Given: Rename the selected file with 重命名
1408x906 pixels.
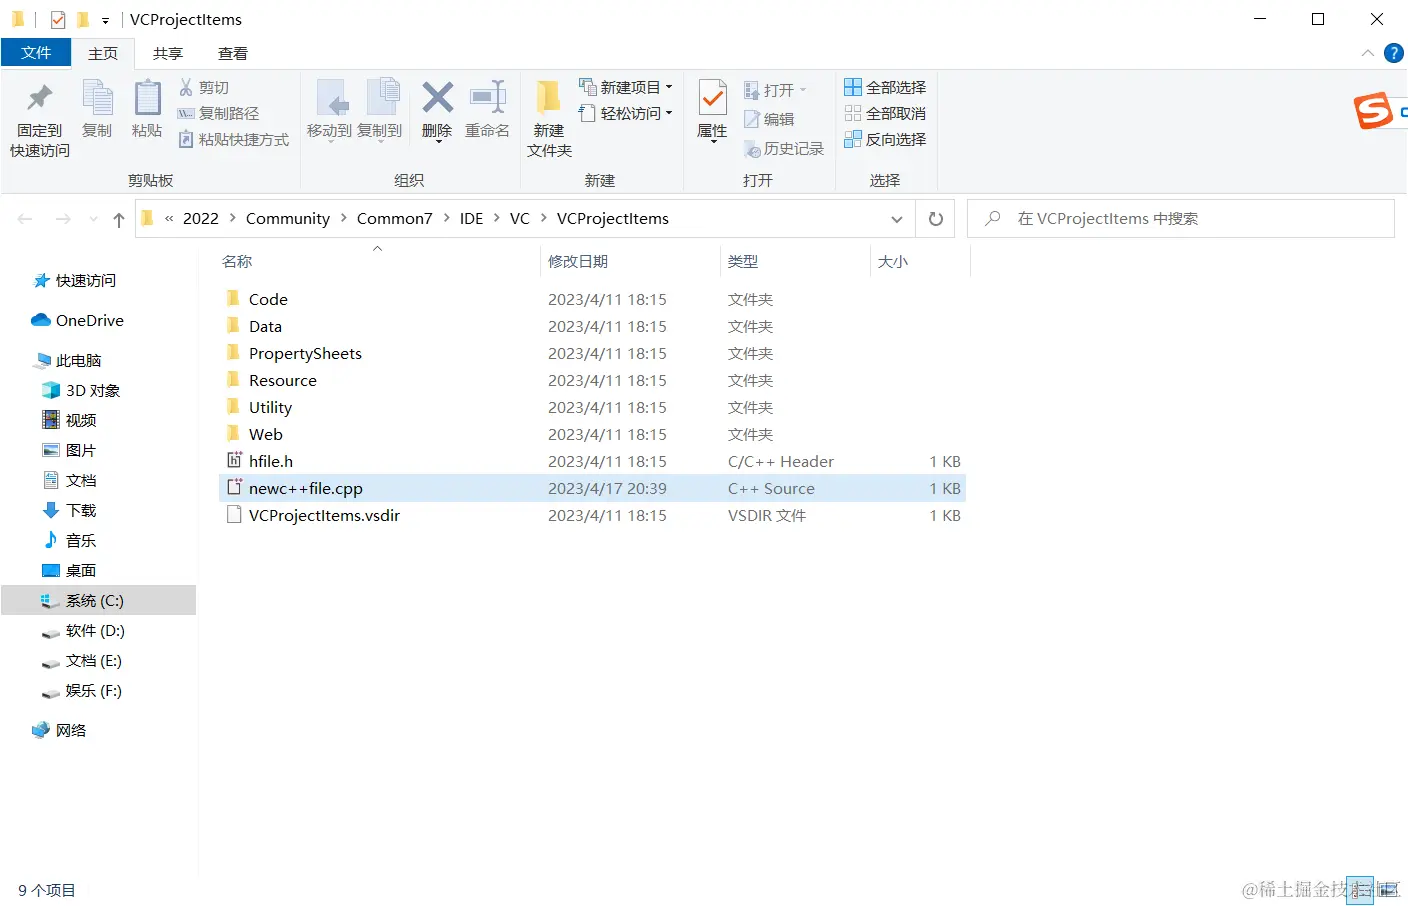Looking at the screenshot, I should pyautogui.click(x=487, y=110).
